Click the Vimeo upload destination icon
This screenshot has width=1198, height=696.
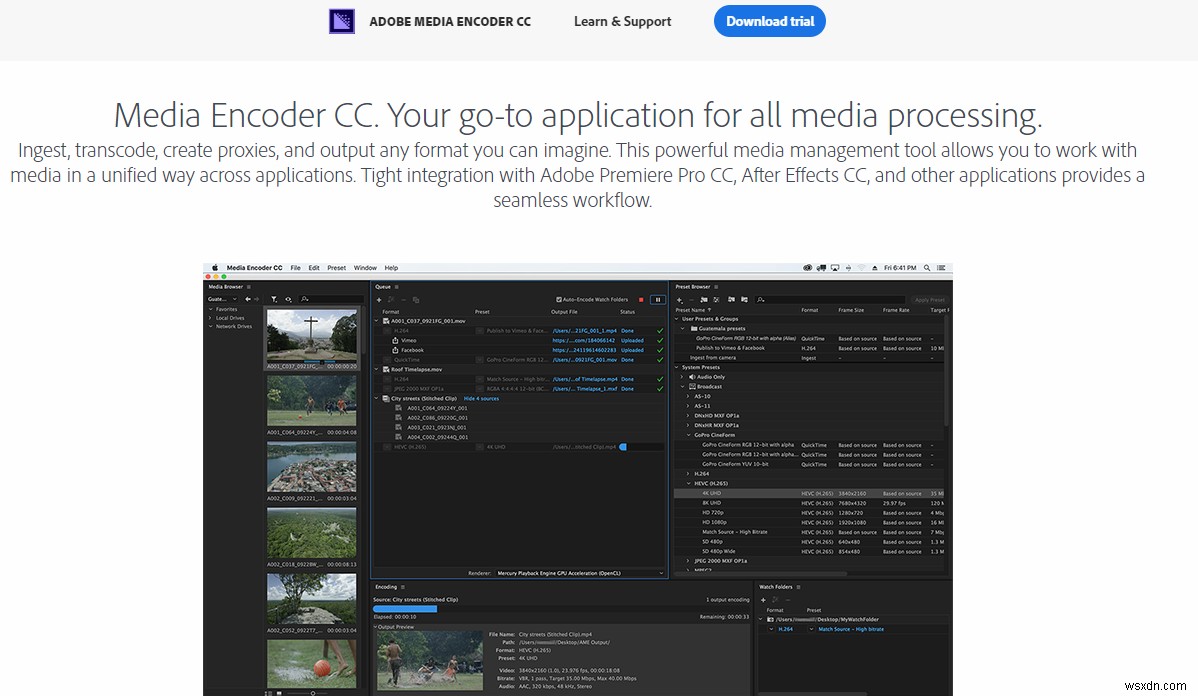tap(394, 340)
